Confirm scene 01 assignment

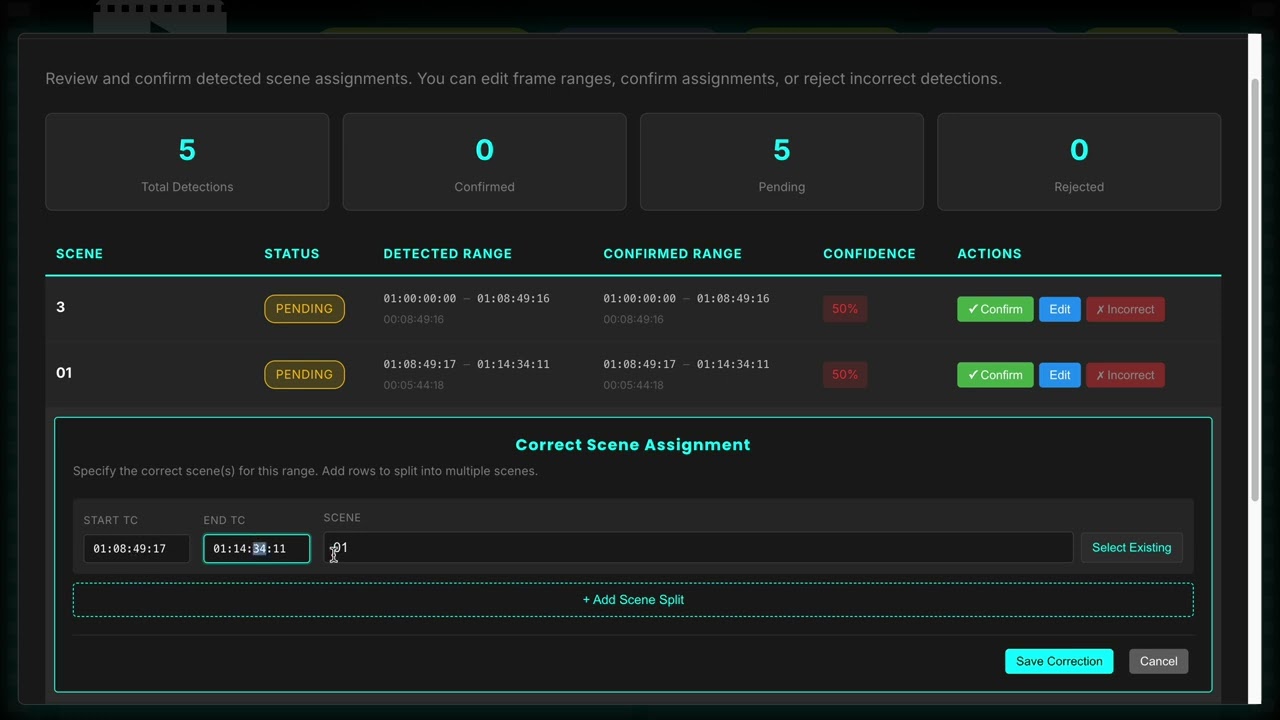click(995, 375)
